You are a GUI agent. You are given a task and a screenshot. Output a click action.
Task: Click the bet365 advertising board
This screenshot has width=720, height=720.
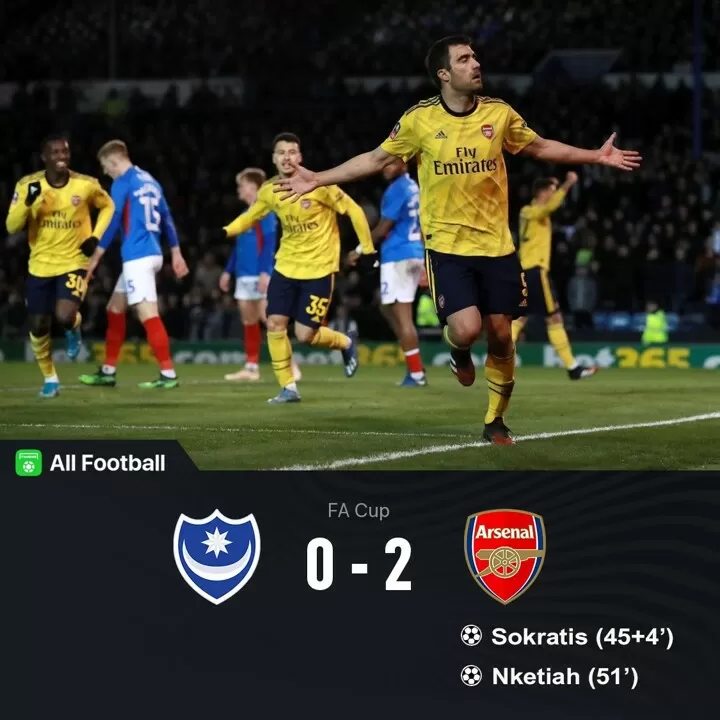point(617,357)
